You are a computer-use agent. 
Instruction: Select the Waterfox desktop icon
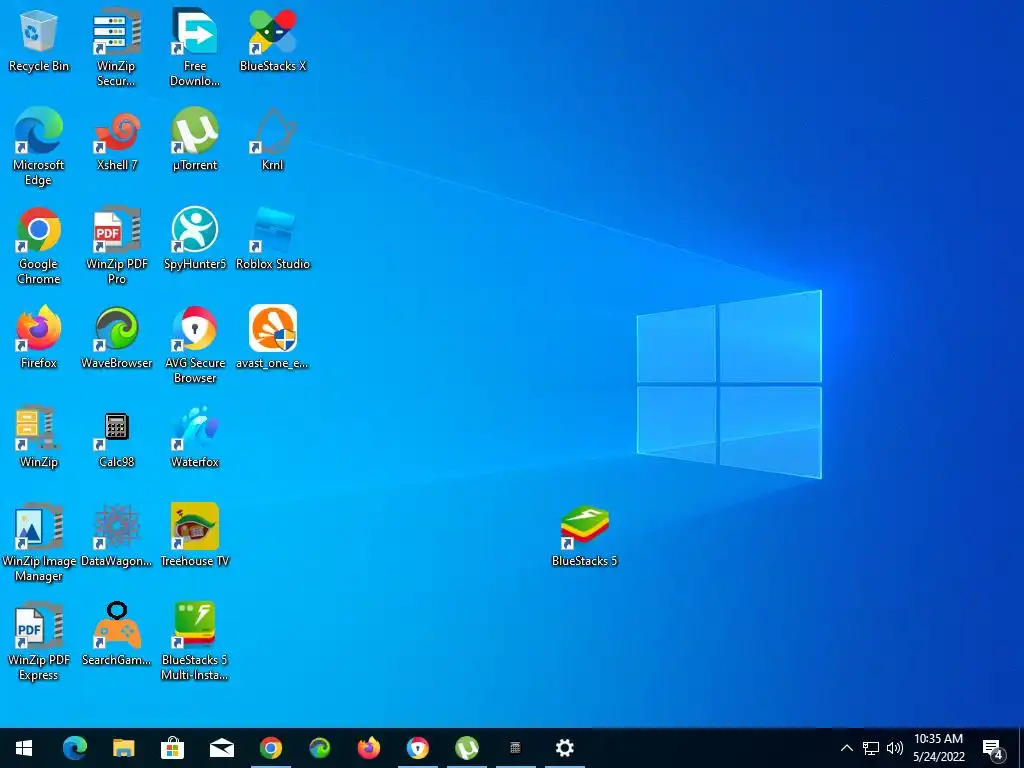[195, 437]
